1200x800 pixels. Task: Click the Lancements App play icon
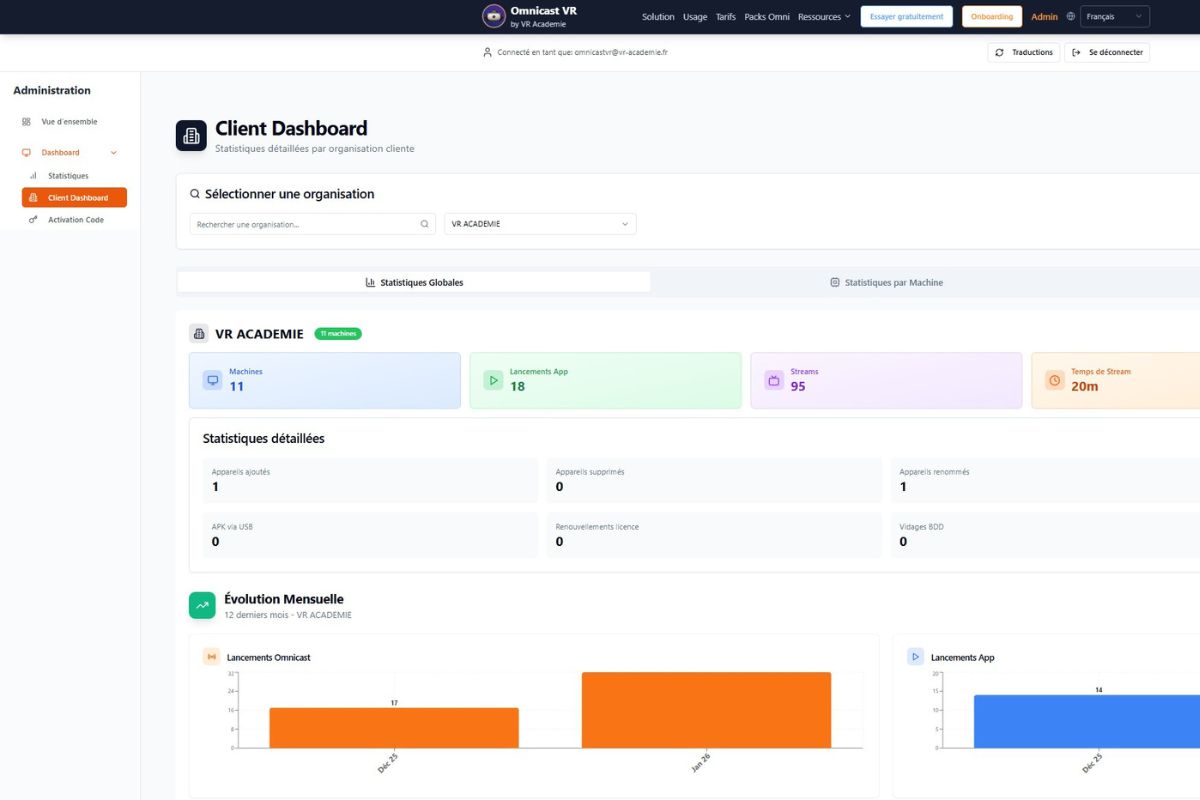pyautogui.click(x=493, y=380)
